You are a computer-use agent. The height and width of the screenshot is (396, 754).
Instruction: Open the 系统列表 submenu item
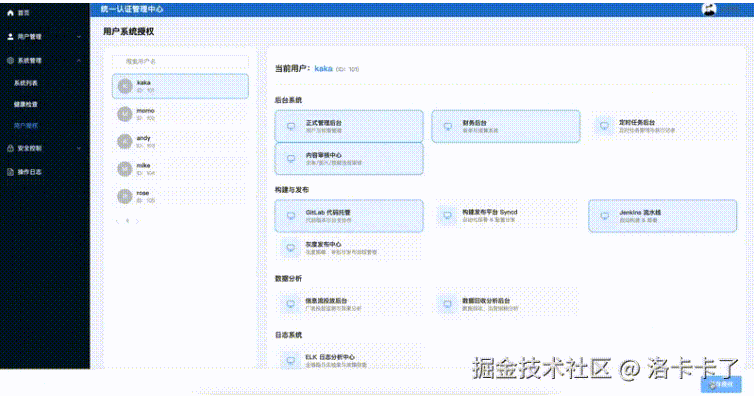coord(25,83)
